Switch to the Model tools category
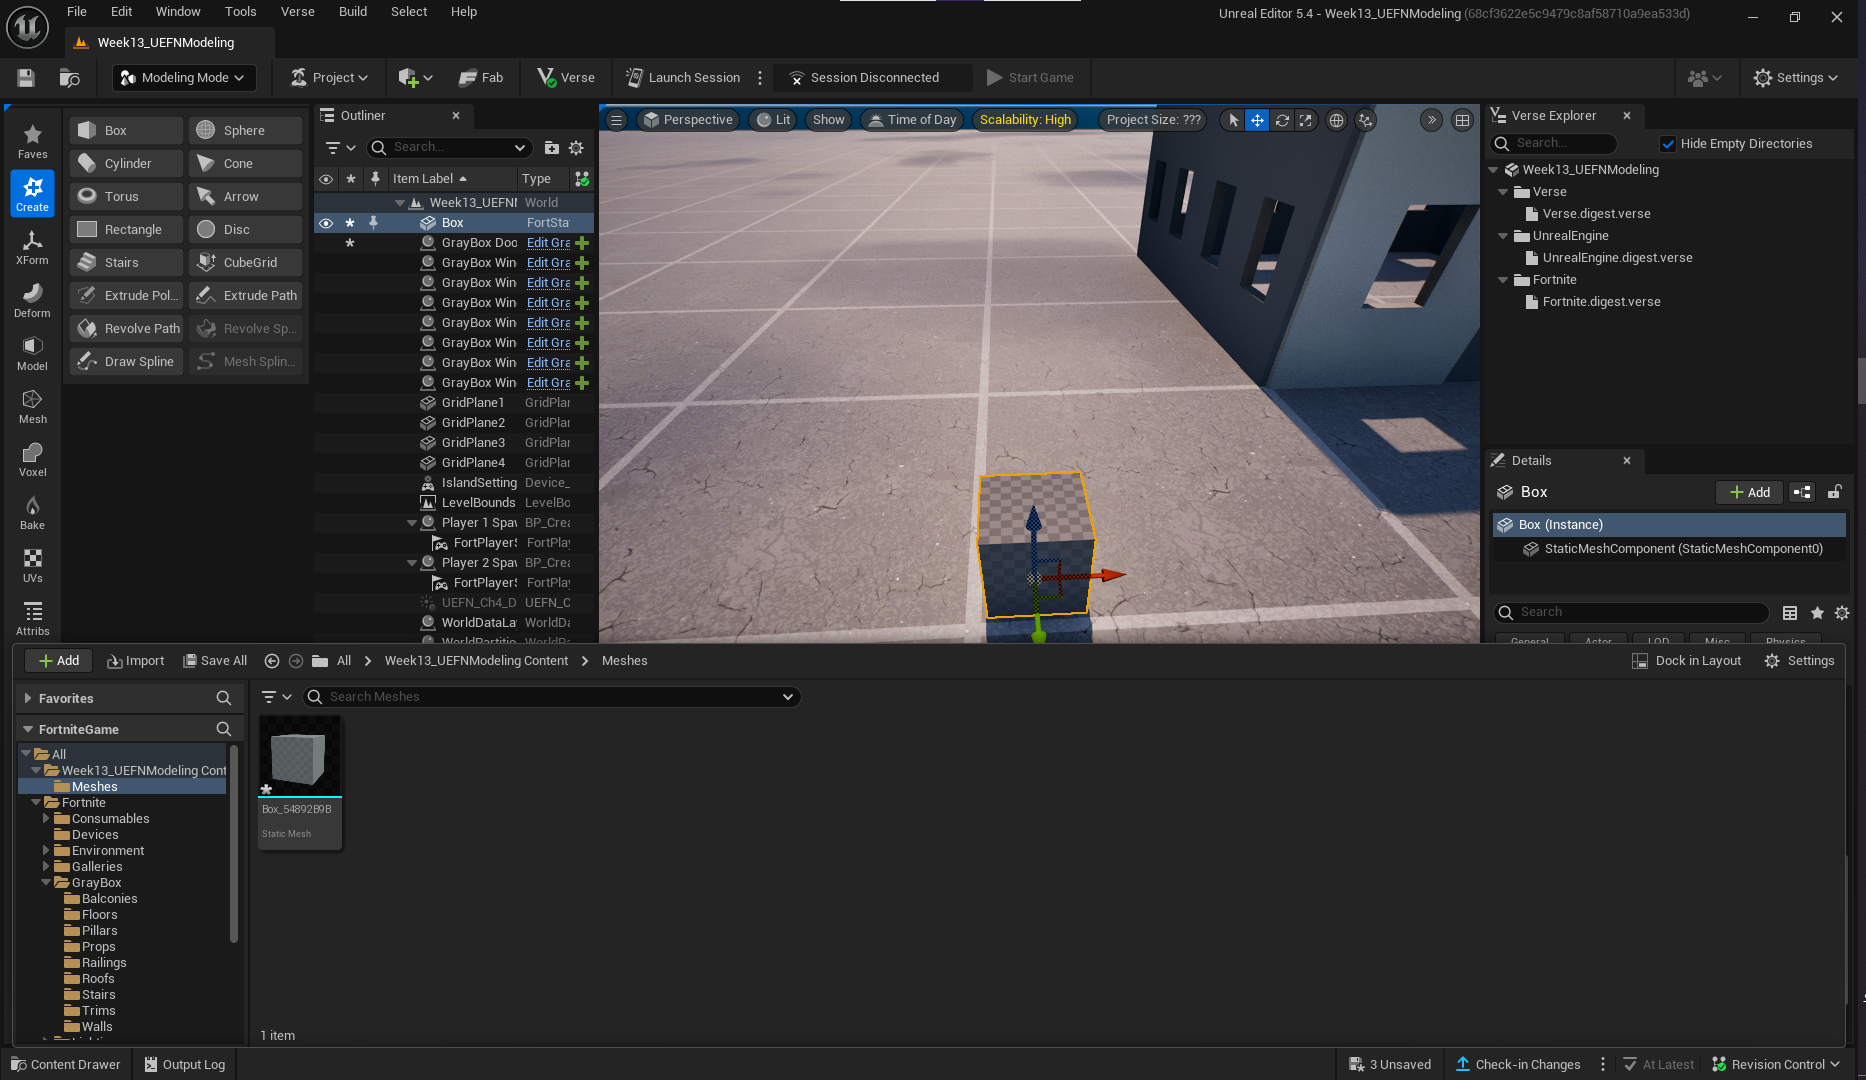Viewport: 1866px width, 1080px height. (x=32, y=353)
